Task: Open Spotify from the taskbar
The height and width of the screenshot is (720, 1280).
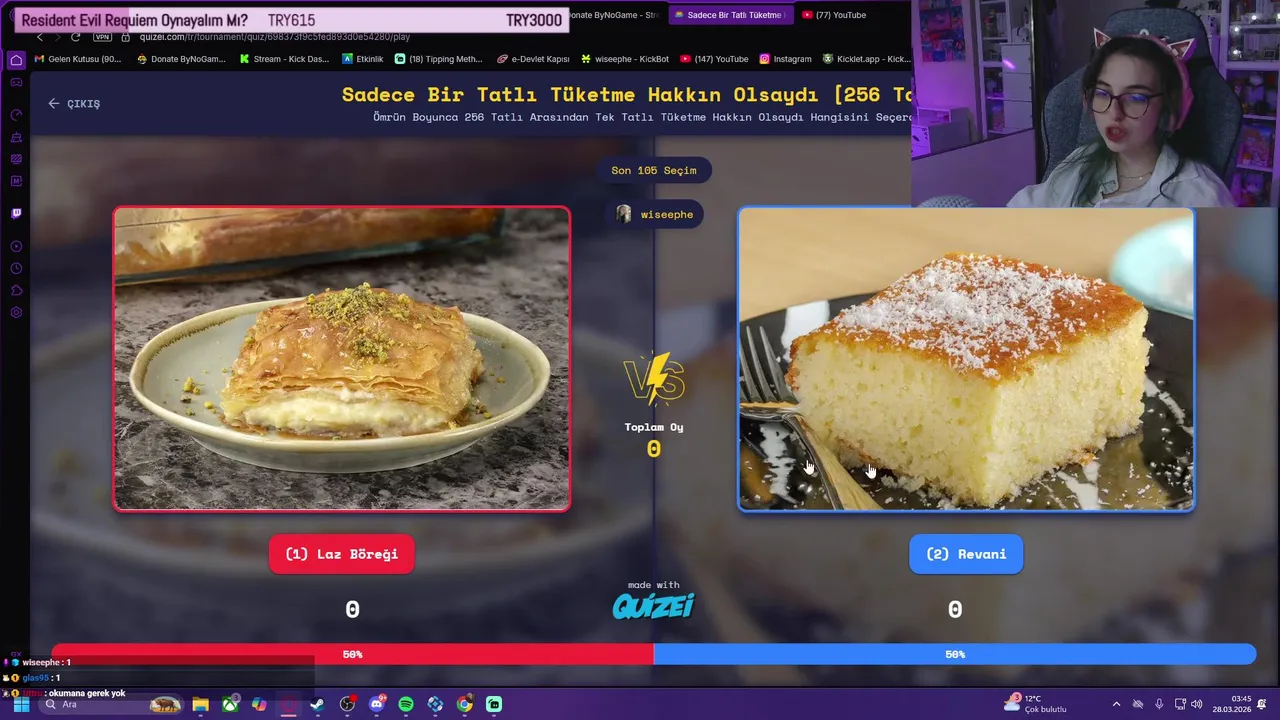Action: coord(406,704)
